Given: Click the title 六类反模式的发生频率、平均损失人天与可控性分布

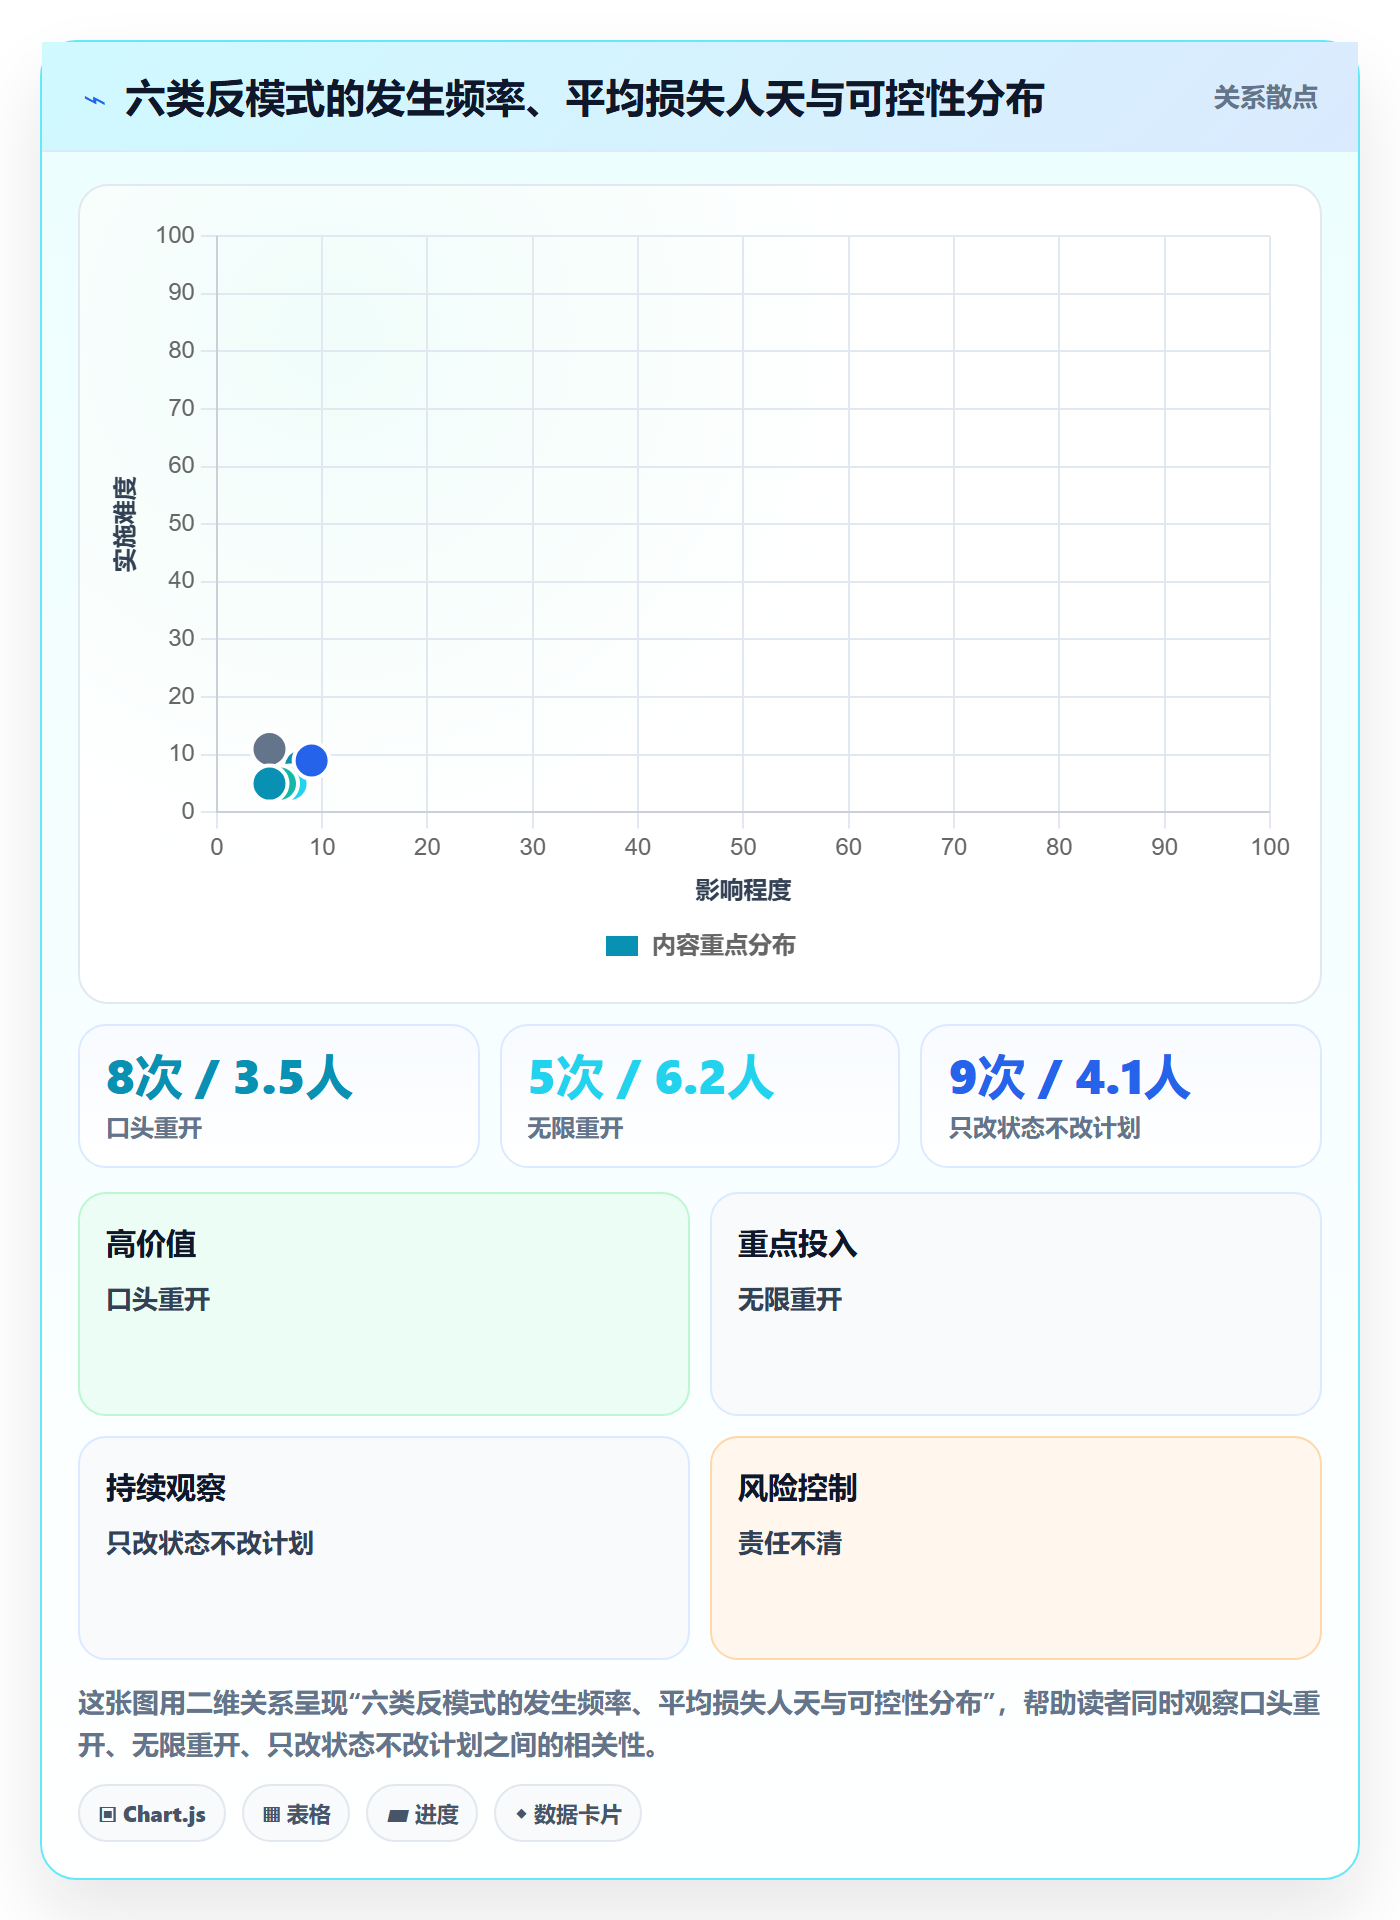Looking at the screenshot, I should 584,99.
